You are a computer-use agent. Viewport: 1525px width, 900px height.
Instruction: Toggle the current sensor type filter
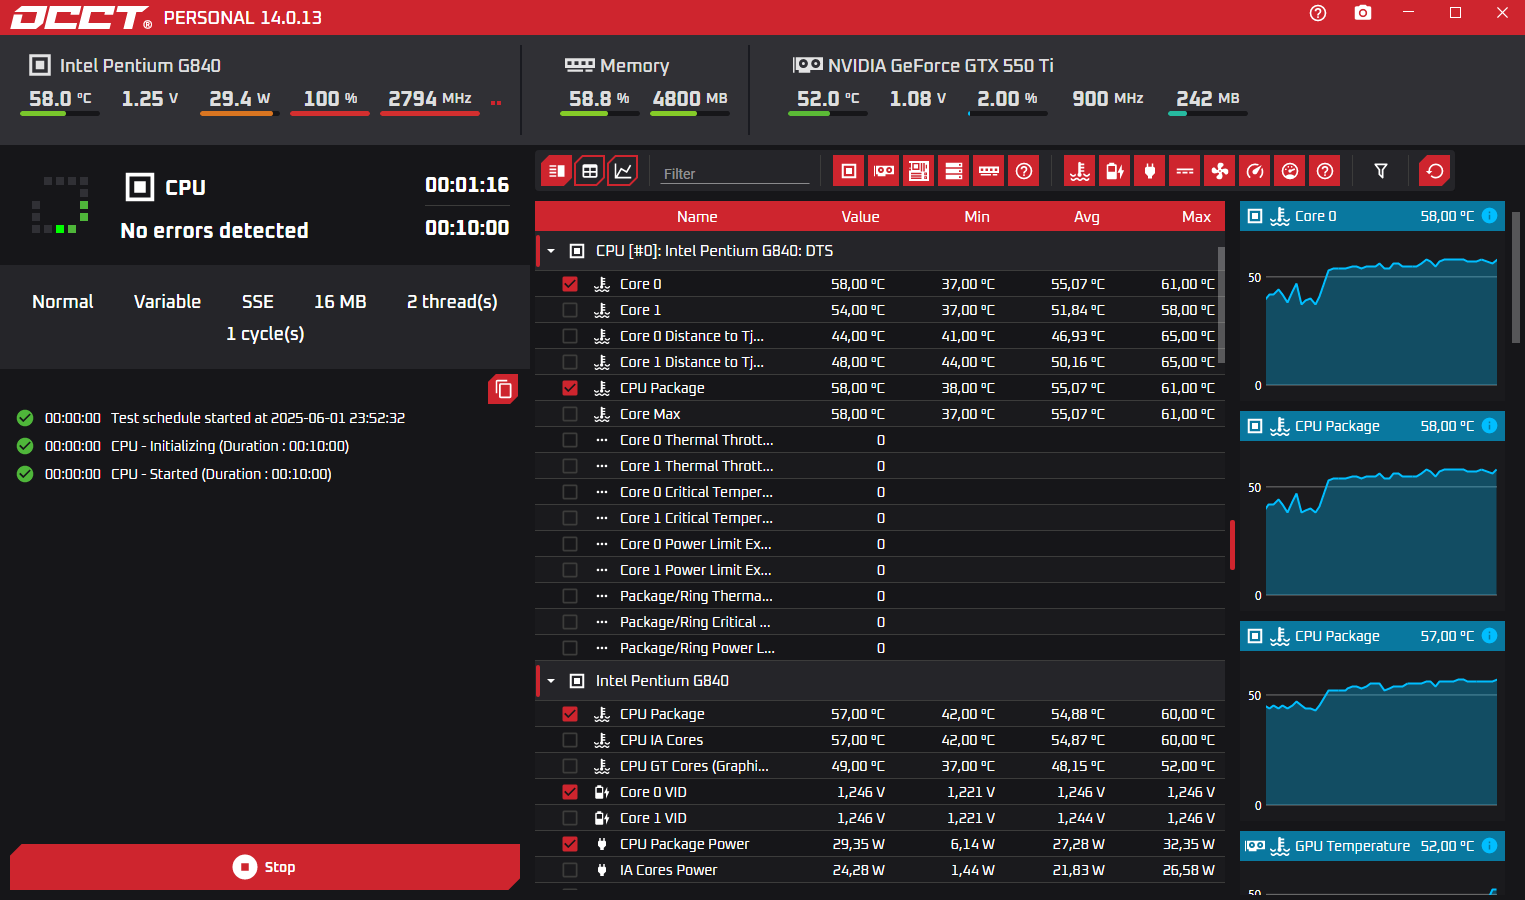coord(1185,171)
